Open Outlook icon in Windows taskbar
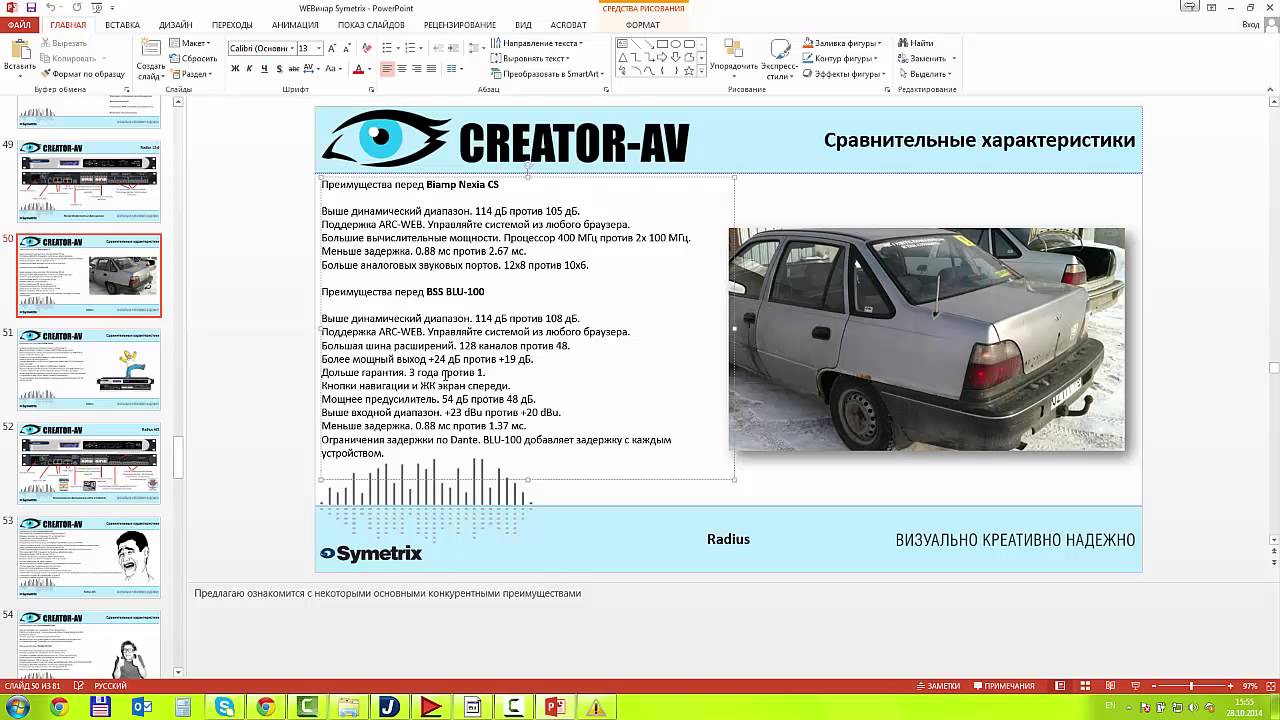1280x720 pixels. pyautogui.click(x=142, y=707)
